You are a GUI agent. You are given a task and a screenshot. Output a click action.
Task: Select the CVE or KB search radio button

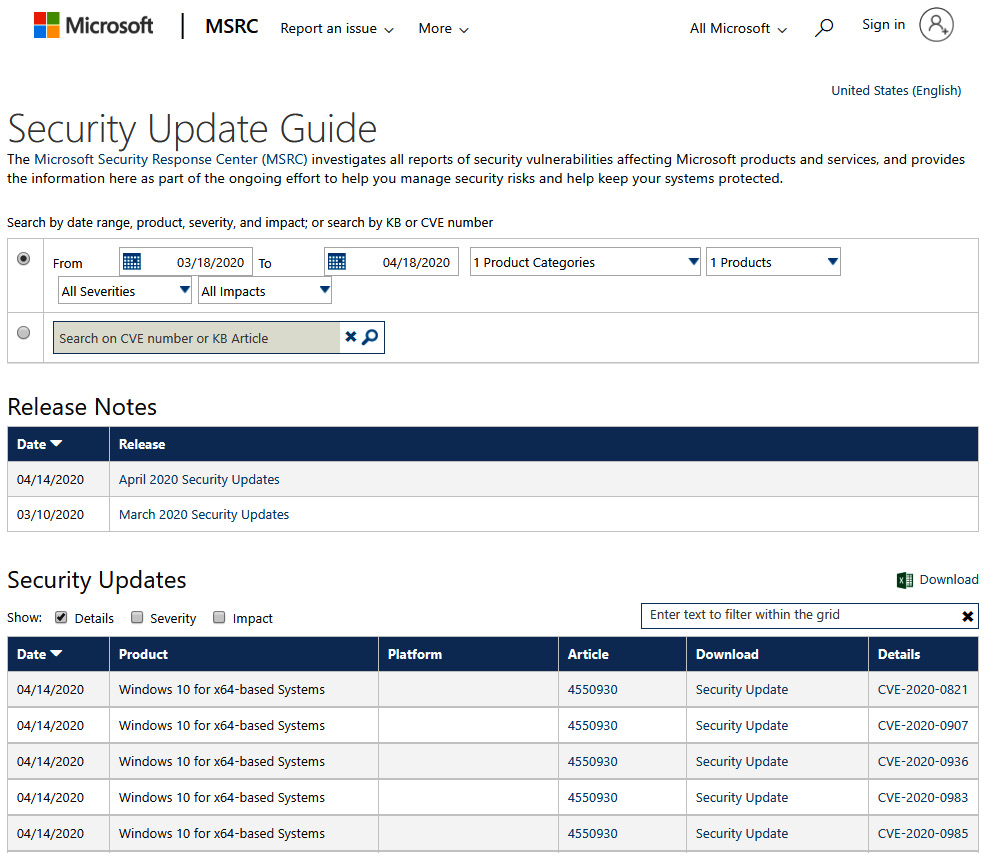[x=24, y=333]
